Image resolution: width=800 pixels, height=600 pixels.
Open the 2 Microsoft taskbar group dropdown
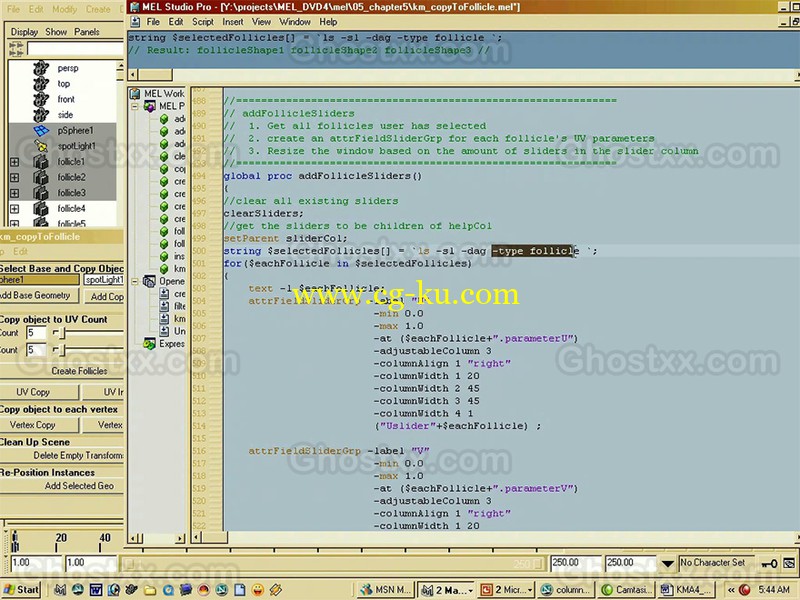530,590
